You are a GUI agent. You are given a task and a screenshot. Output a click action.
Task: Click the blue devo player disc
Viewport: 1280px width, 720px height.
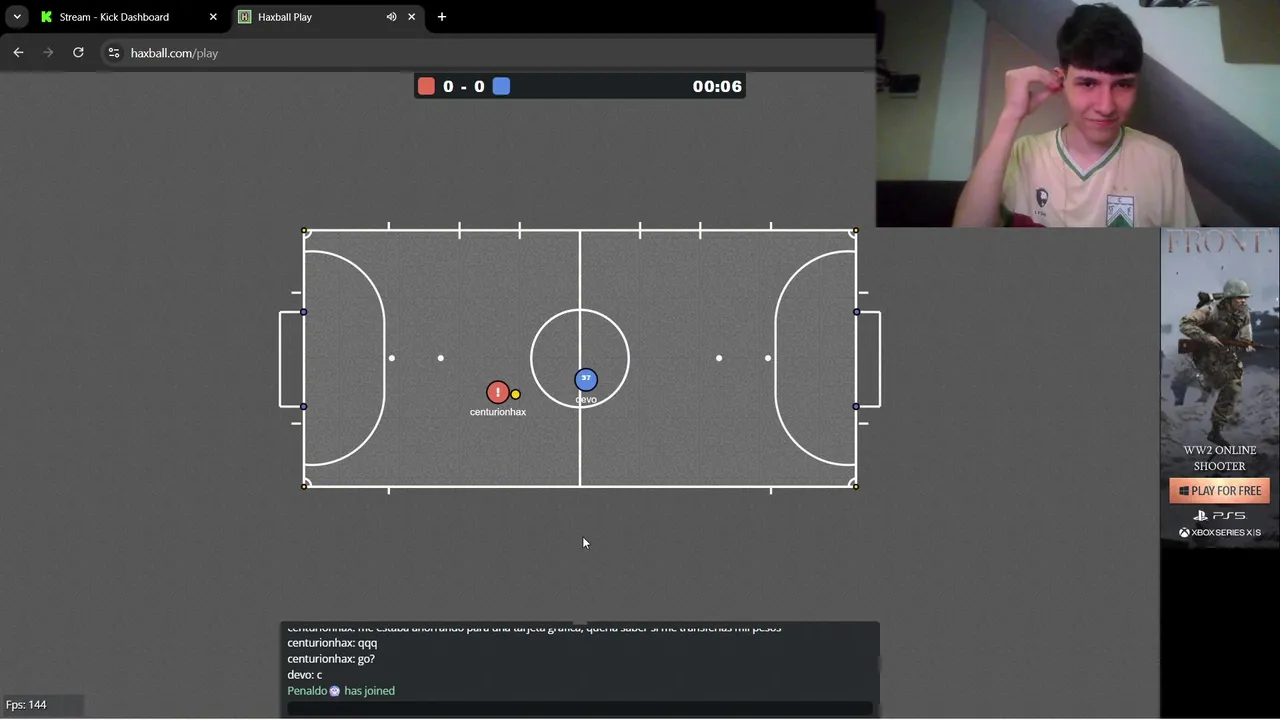[x=586, y=379]
